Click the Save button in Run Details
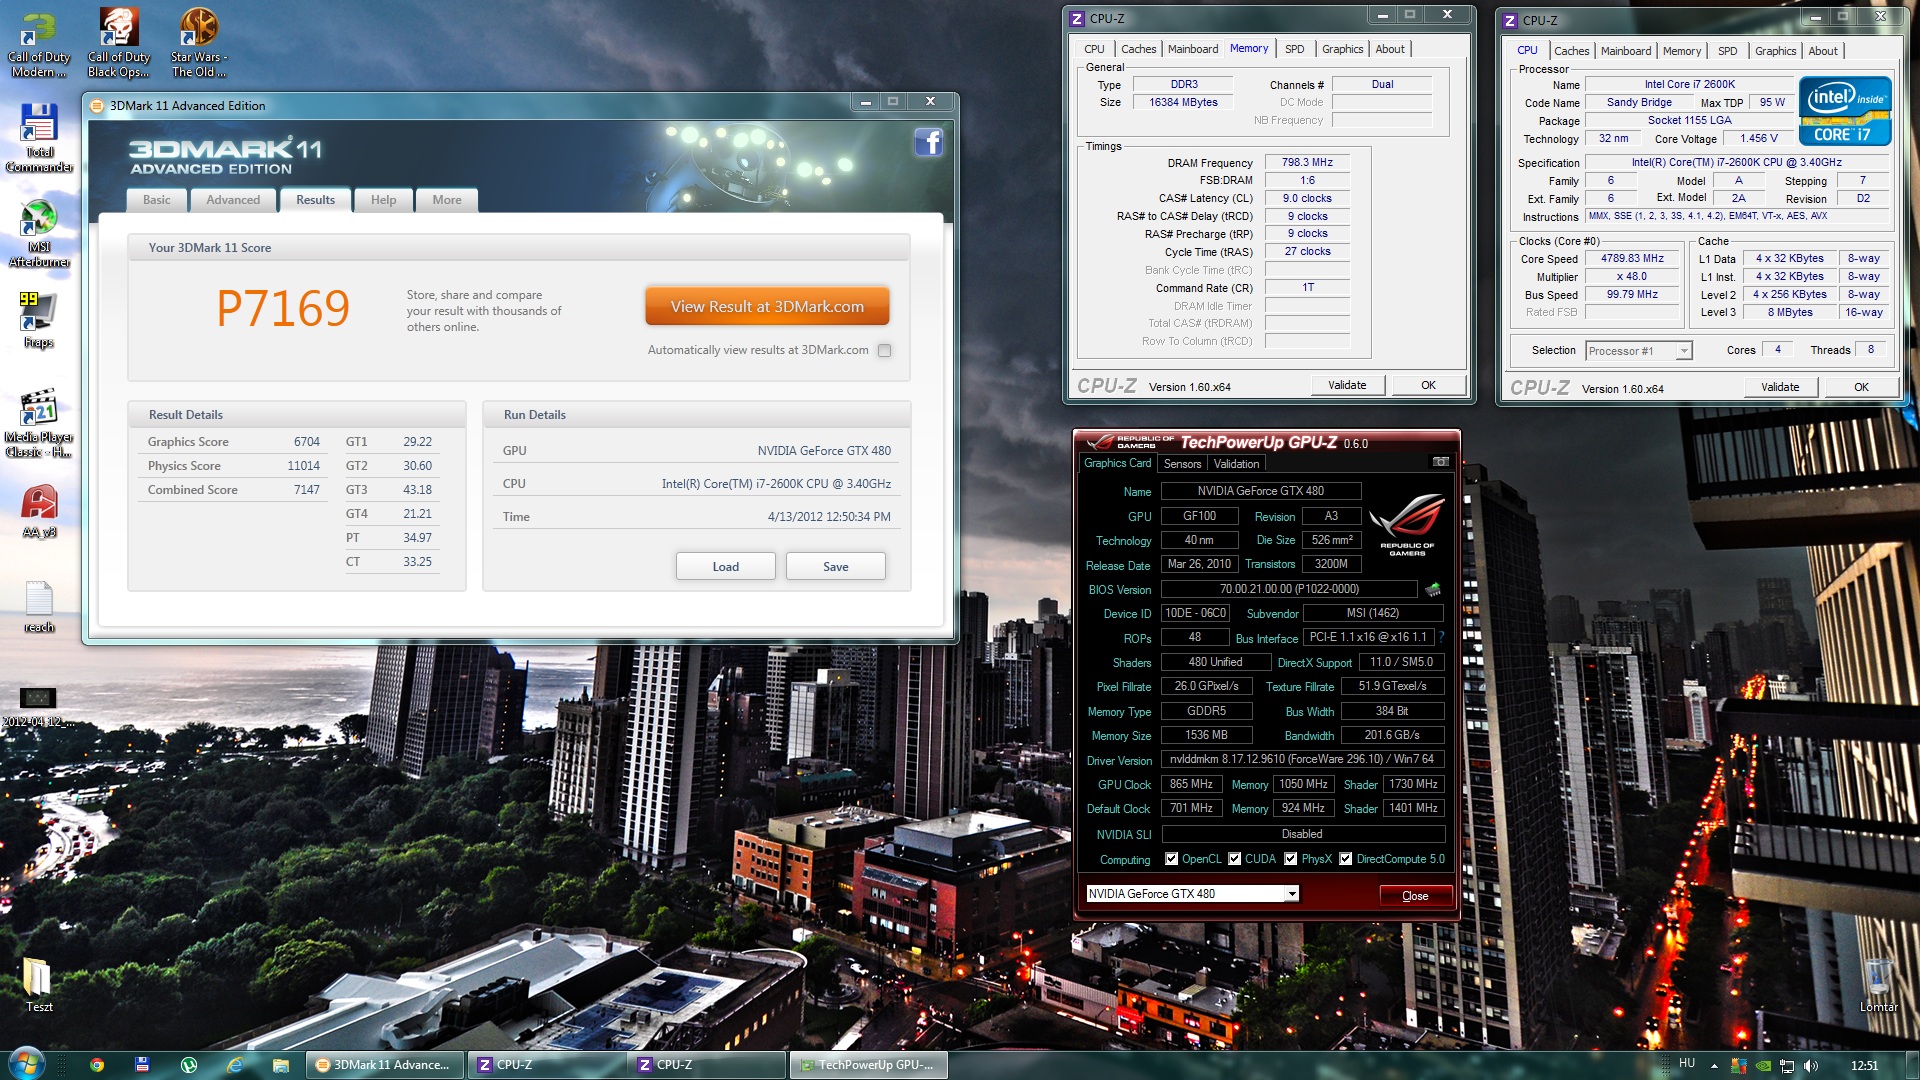The height and width of the screenshot is (1080, 1920). pyautogui.click(x=835, y=567)
